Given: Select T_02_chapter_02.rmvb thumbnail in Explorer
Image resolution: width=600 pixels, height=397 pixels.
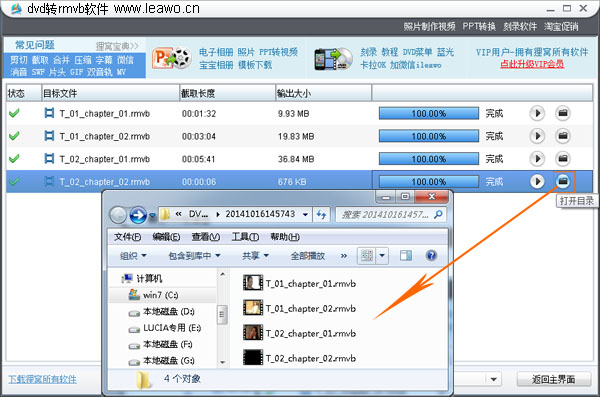Looking at the screenshot, I should coord(253,358).
